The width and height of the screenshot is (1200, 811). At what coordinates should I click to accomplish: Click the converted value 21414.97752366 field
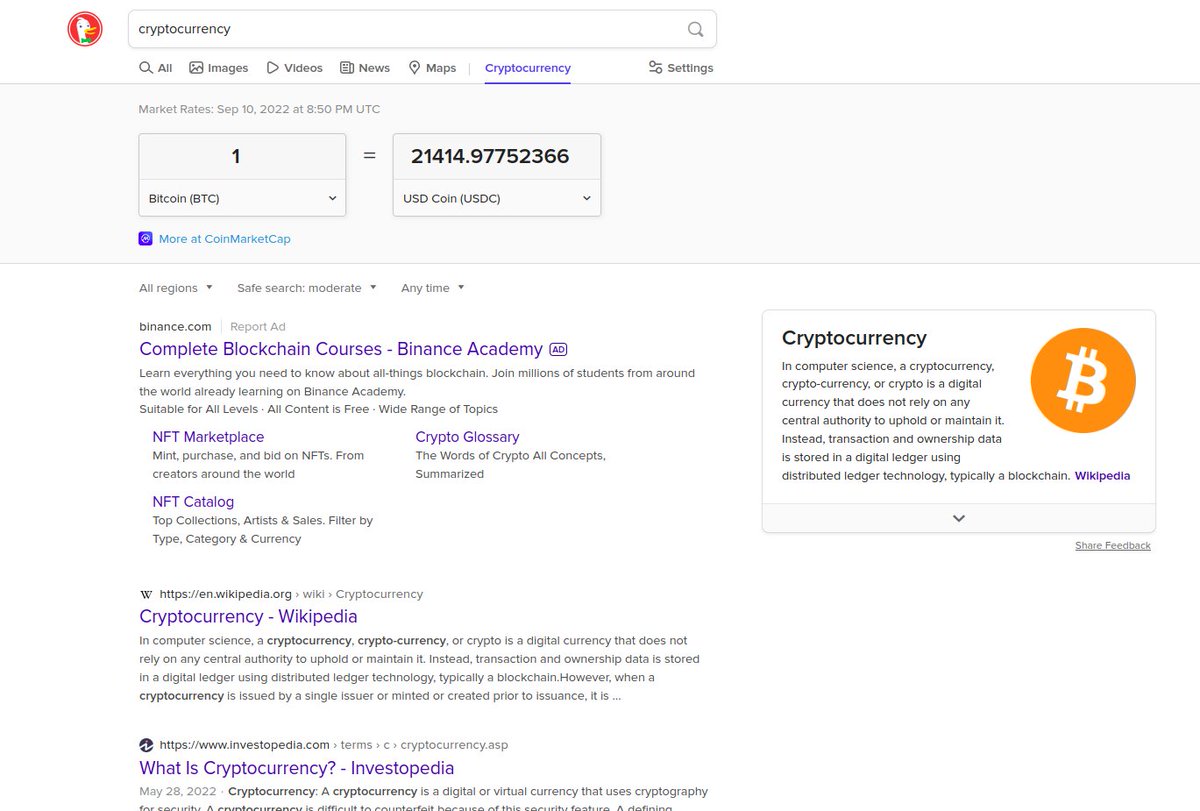497,157
